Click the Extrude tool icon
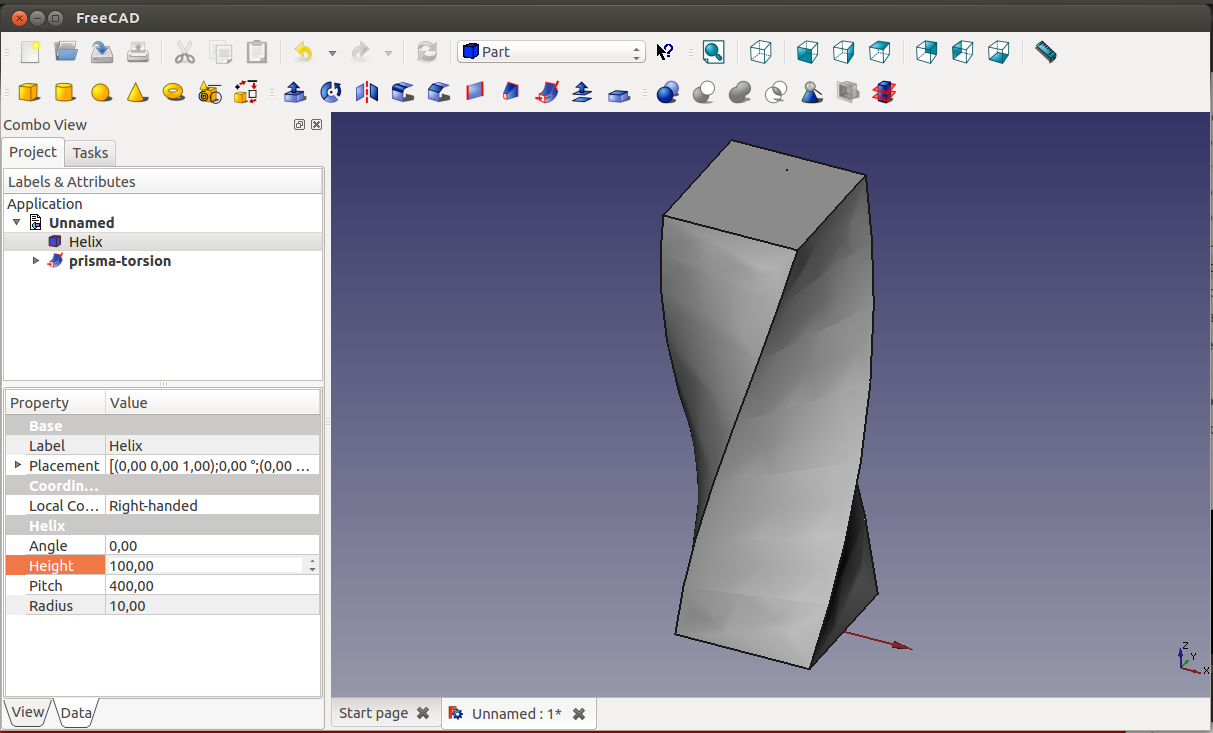This screenshot has height=733, width=1213. pyautogui.click(x=295, y=93)
